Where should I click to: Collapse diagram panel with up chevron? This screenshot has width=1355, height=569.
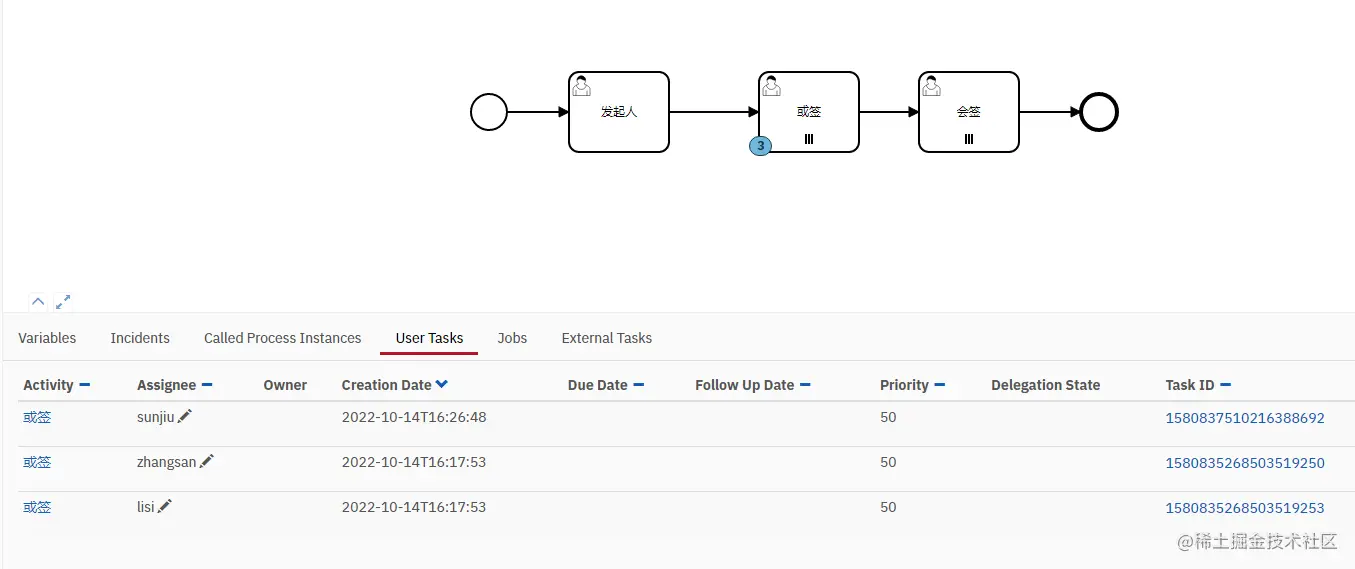coord(38,301)
